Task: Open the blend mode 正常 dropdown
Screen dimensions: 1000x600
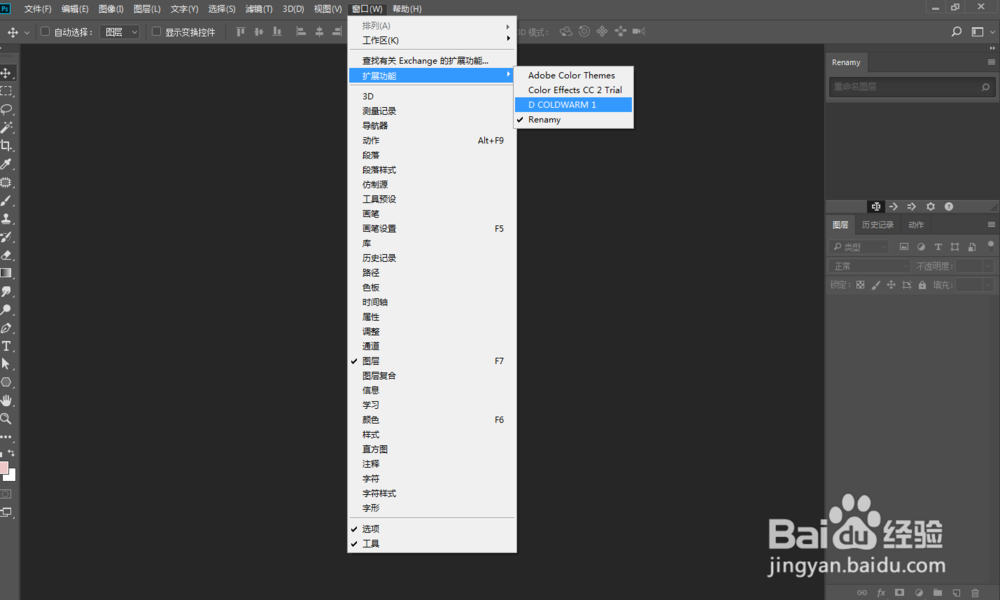Action: click(x=870, y=266)
